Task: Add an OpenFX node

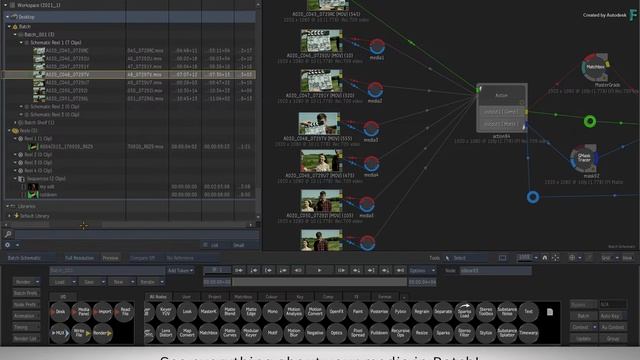Action: [336, 311]
